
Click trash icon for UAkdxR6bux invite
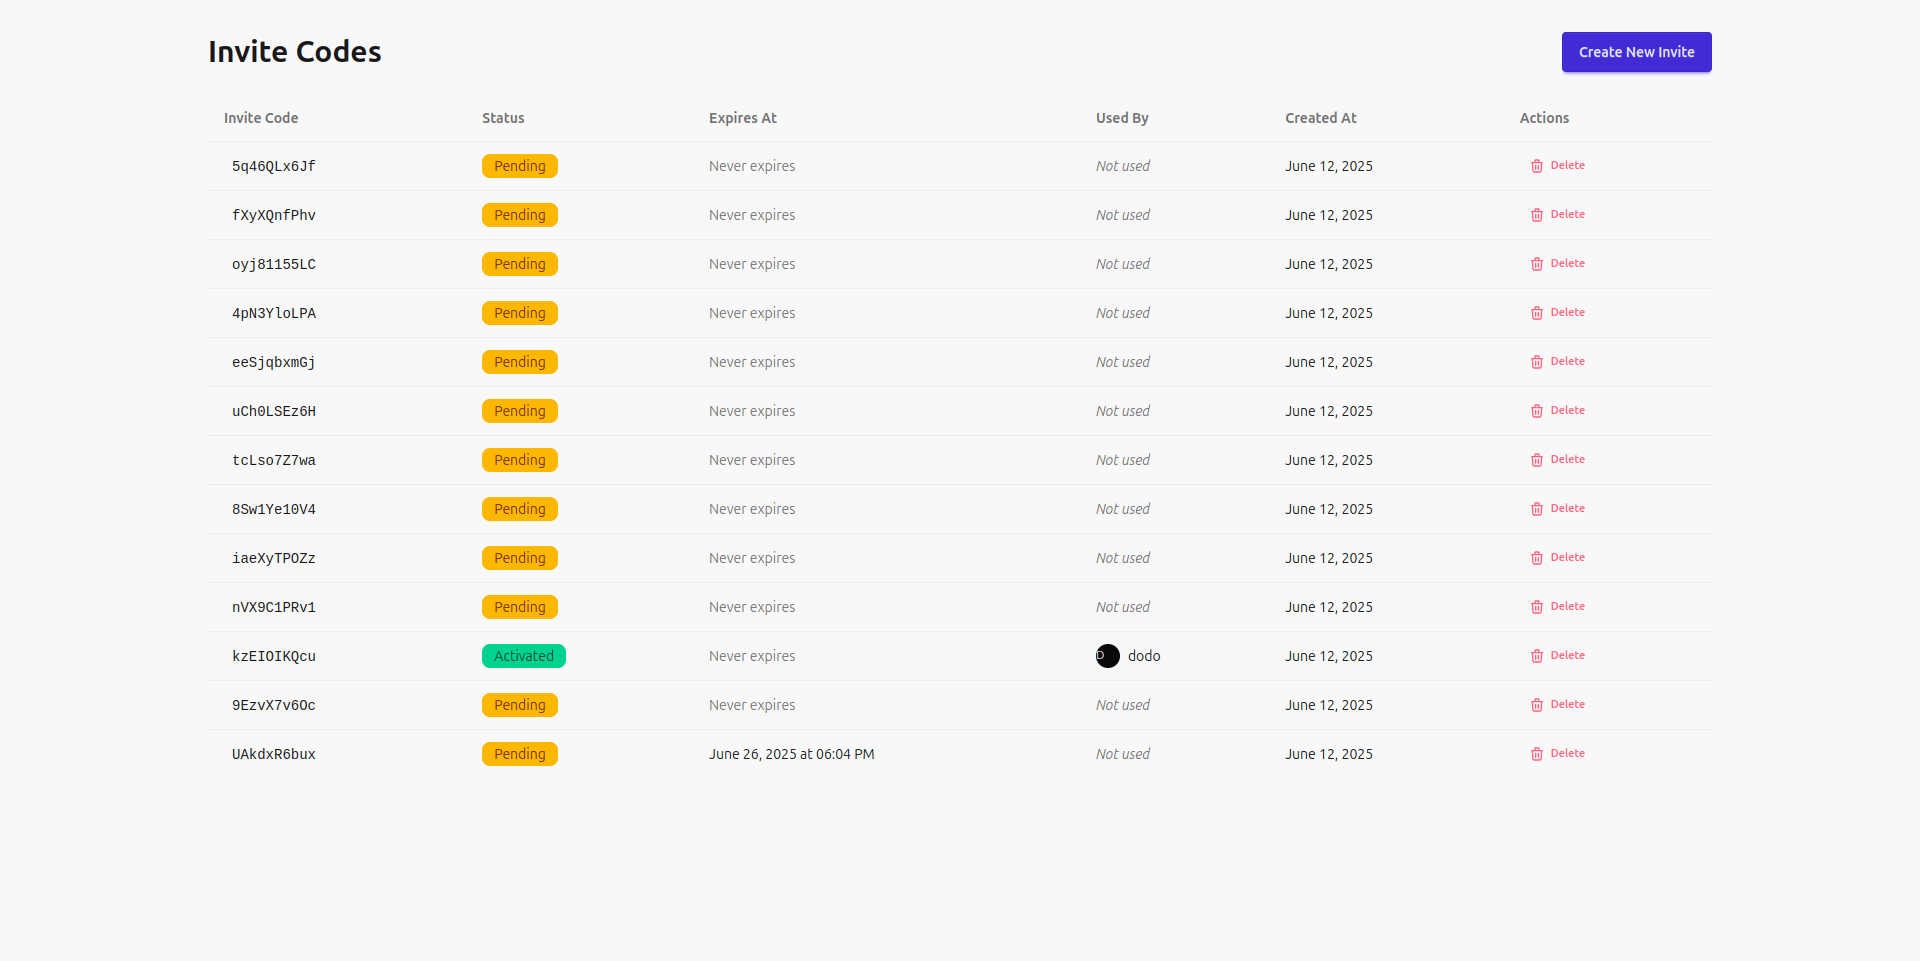click(1536, 754)
